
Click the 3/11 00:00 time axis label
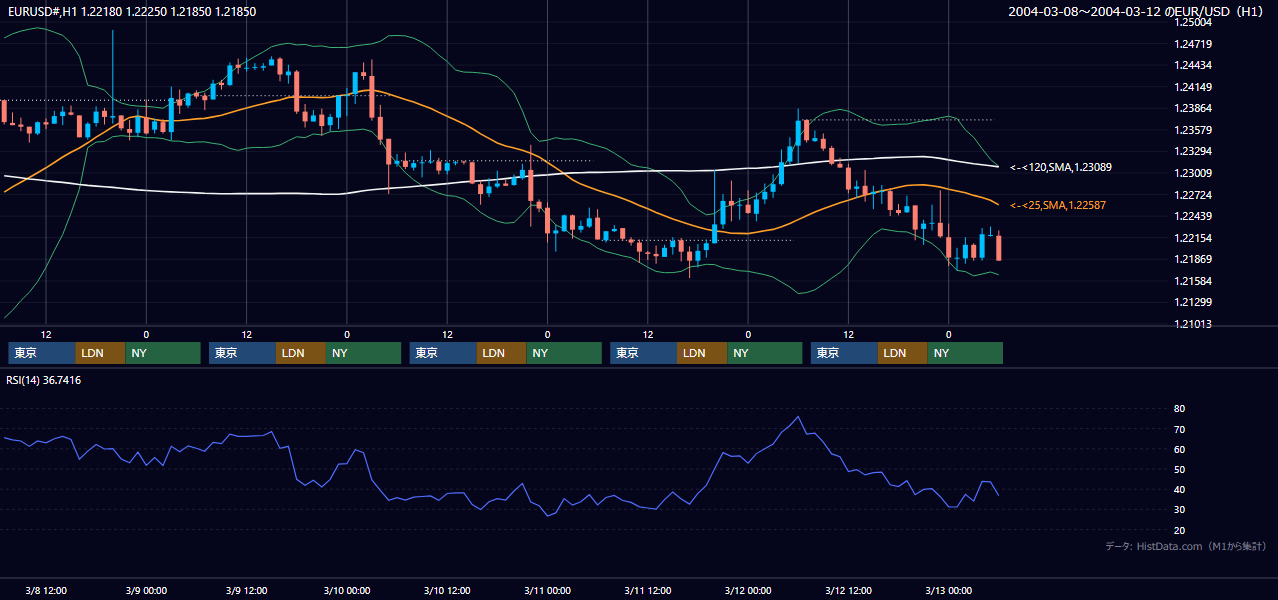(x=547, y=590)
